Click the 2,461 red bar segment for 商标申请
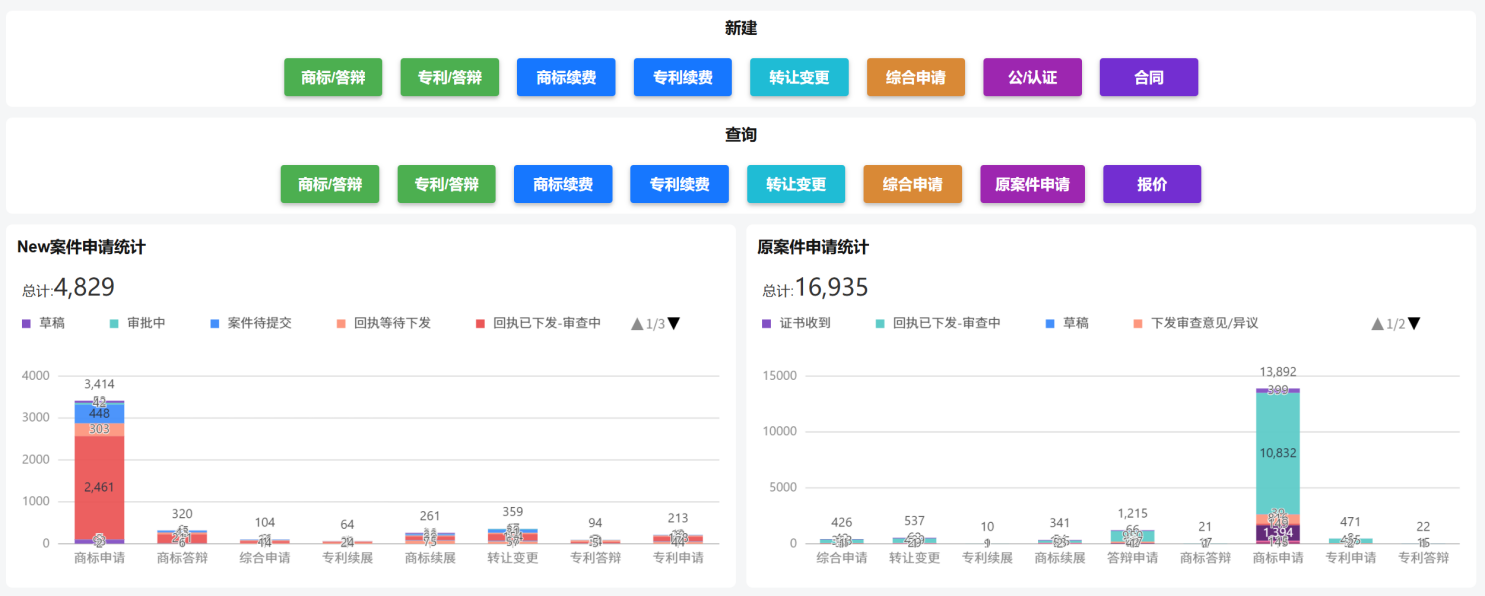The height and width of the screenshot is (596, 1485). [99, 488]
